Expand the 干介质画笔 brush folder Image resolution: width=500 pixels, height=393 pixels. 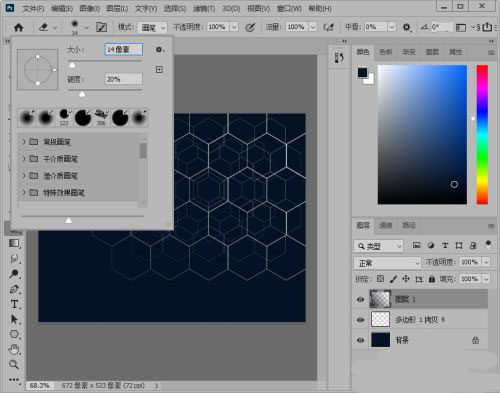(x=24, y=159)
